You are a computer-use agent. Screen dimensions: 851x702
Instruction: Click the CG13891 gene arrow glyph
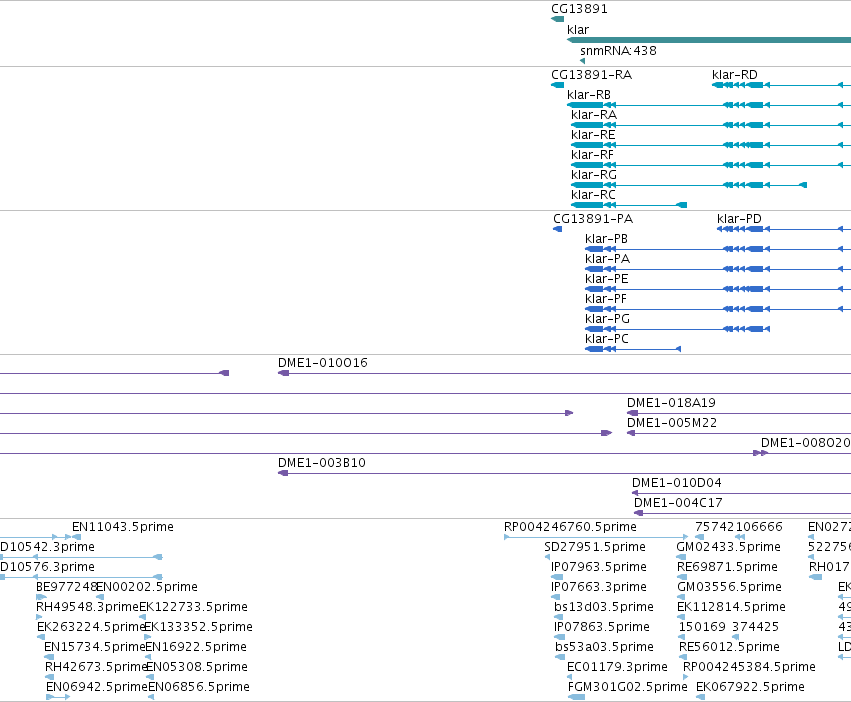[557, 19]
